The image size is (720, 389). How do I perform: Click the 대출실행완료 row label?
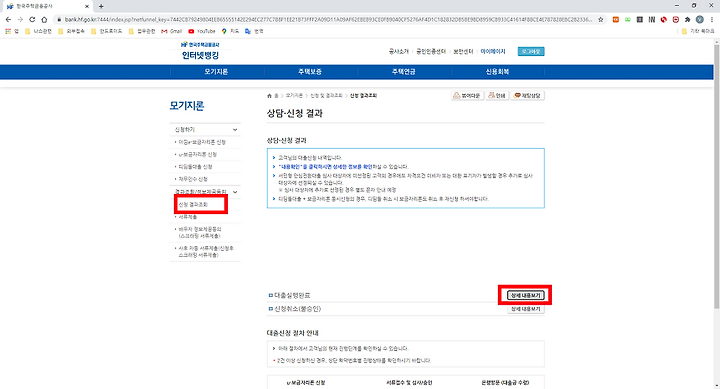tap(292, 295)
